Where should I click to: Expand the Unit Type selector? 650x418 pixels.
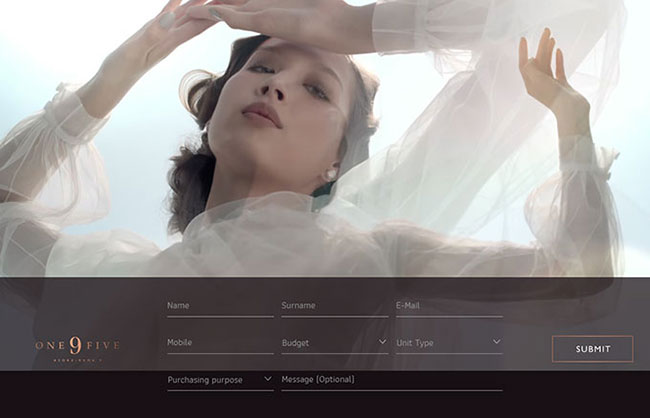(x=448, y=343)
